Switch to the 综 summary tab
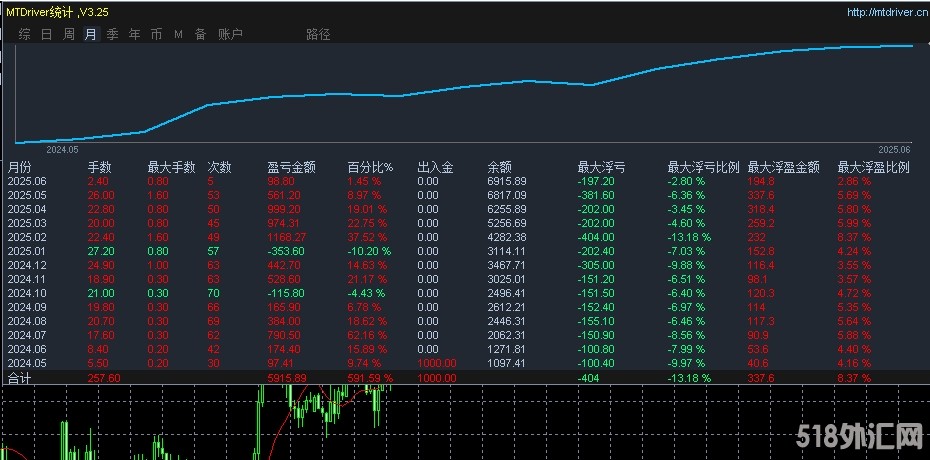Viewport: 930px width, 460px height. (x=24, y=34)
